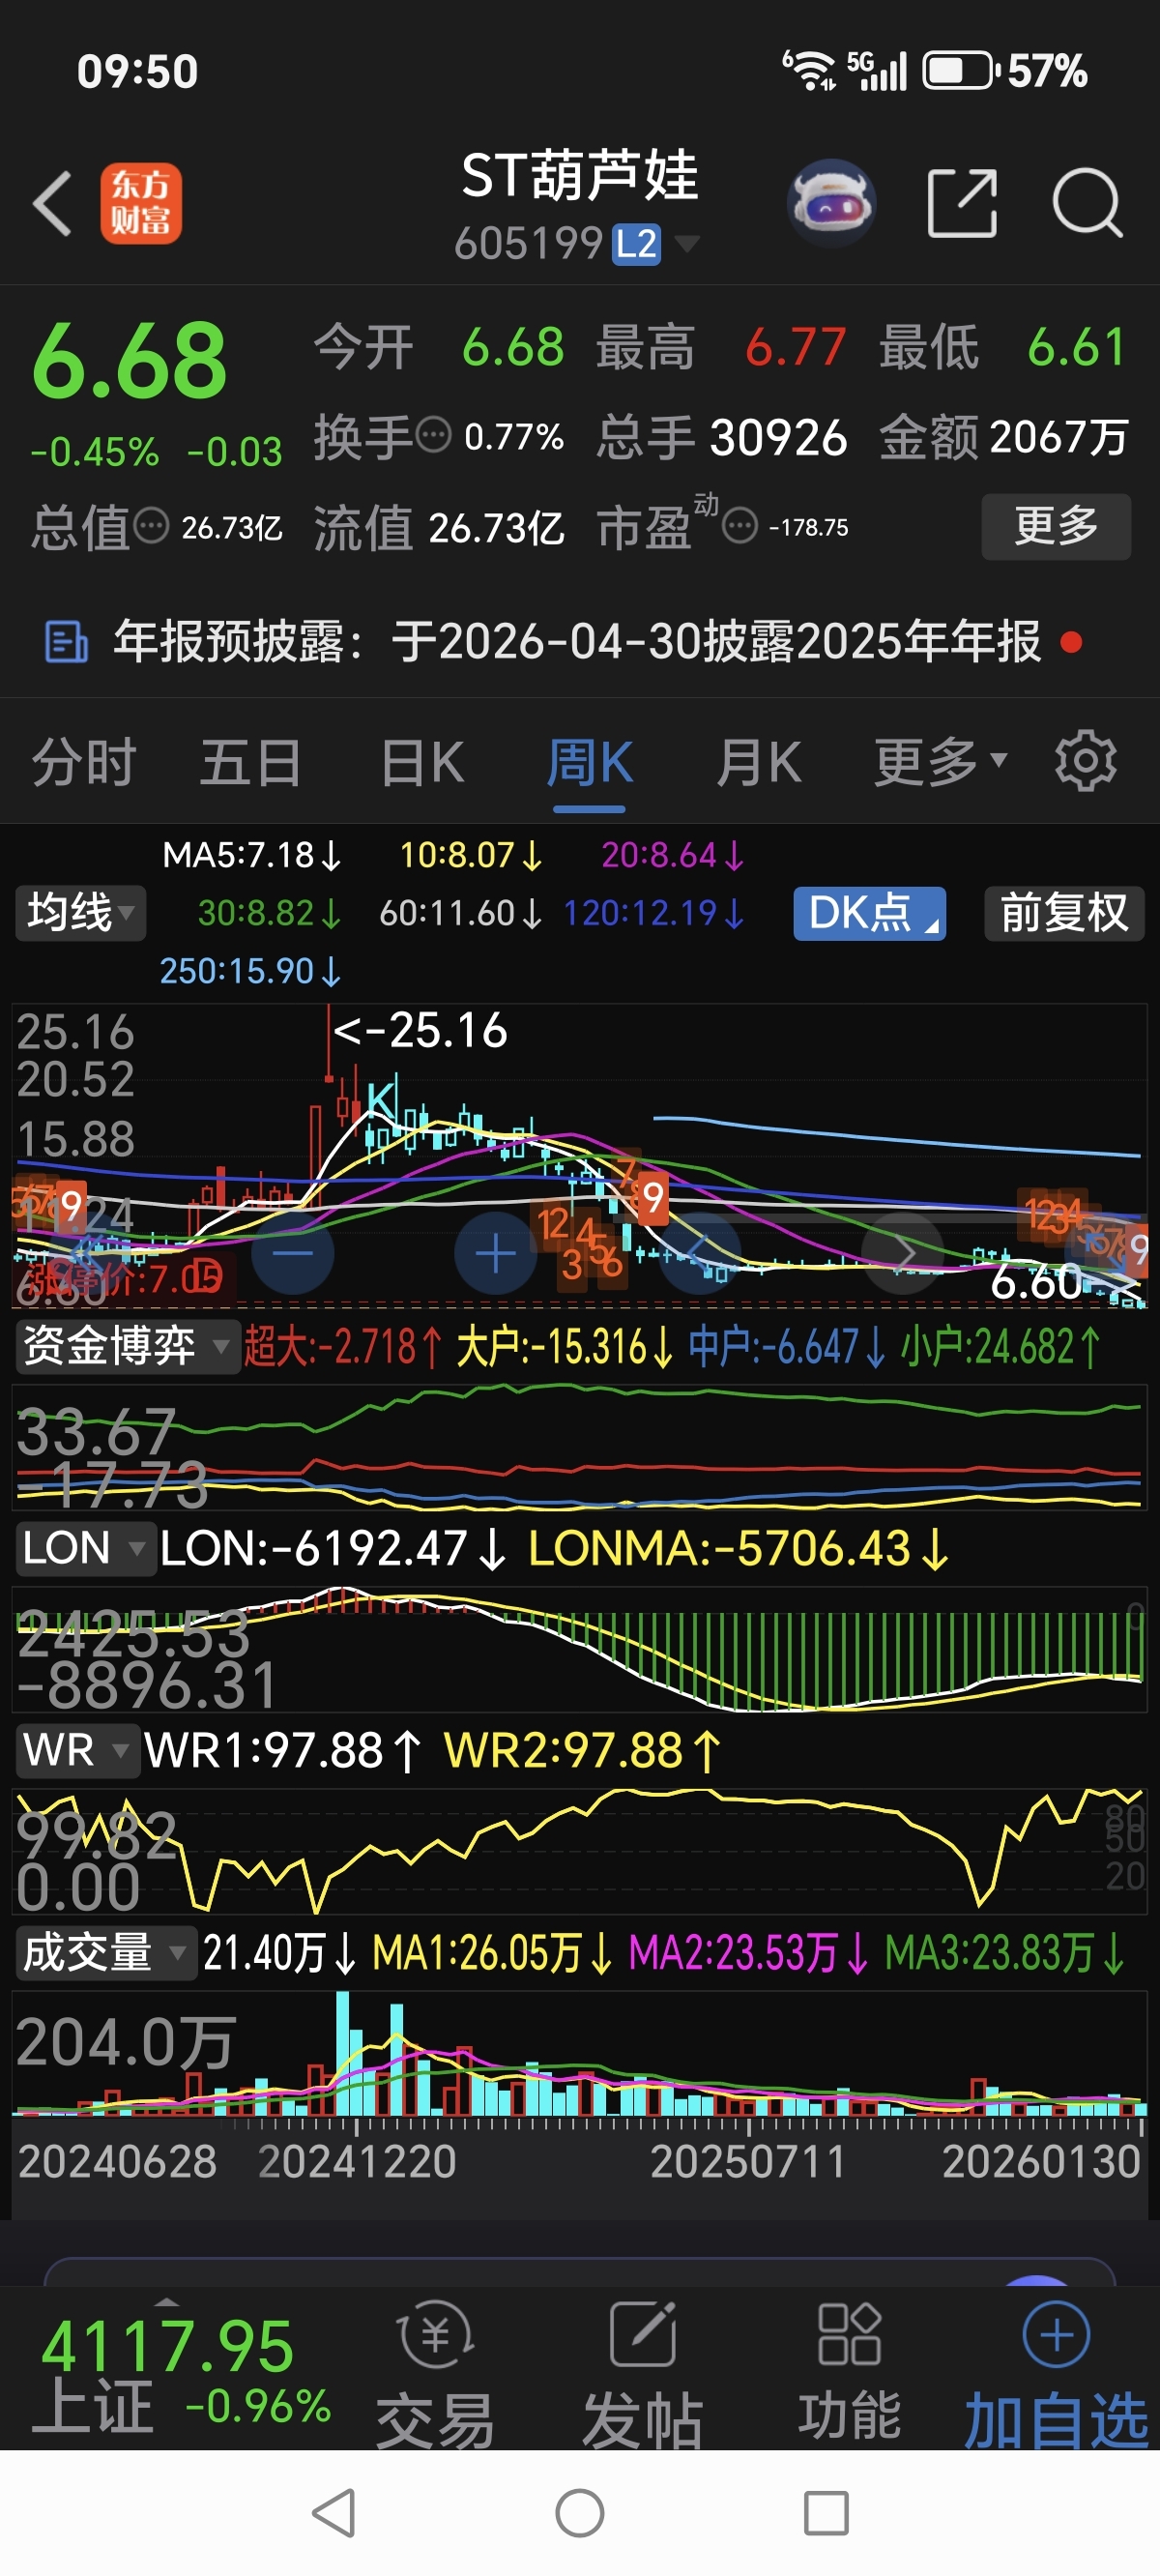This screenshot has width=1160, height=2576.
Task: Tap the ST葫芦娃 stock title
Action: (x=580, y=176)
